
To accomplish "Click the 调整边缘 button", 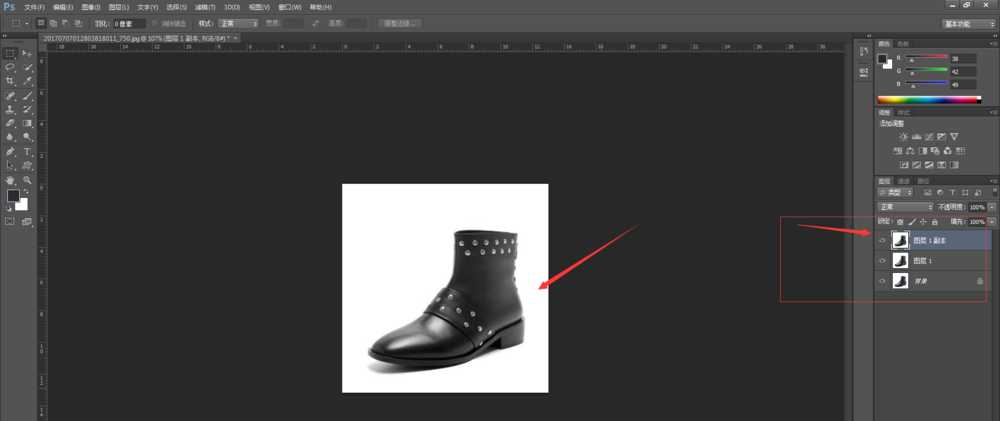I will [400, 22].
